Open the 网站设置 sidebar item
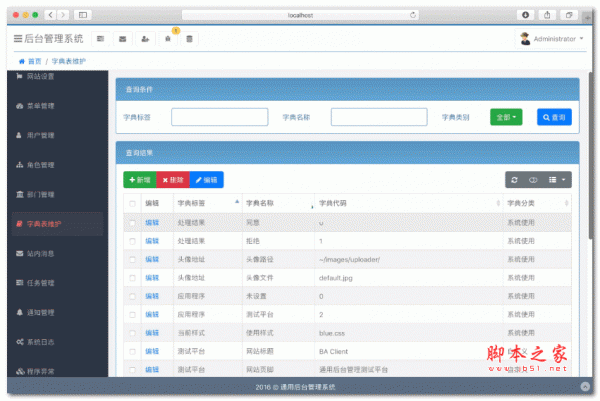 [x=57, y=77]
